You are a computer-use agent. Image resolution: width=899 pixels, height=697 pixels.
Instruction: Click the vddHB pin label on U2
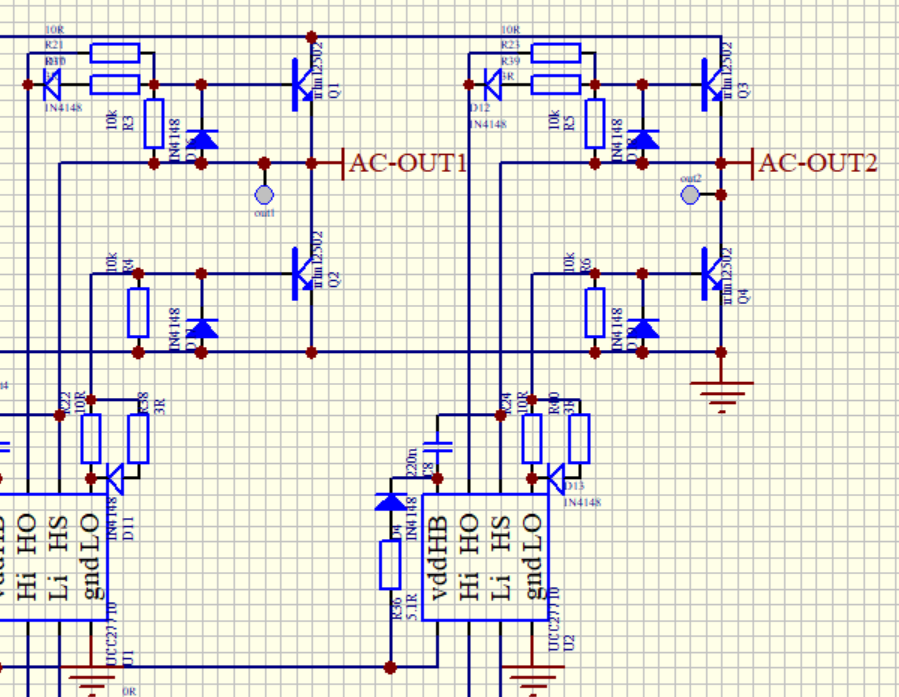pos(437,557)
